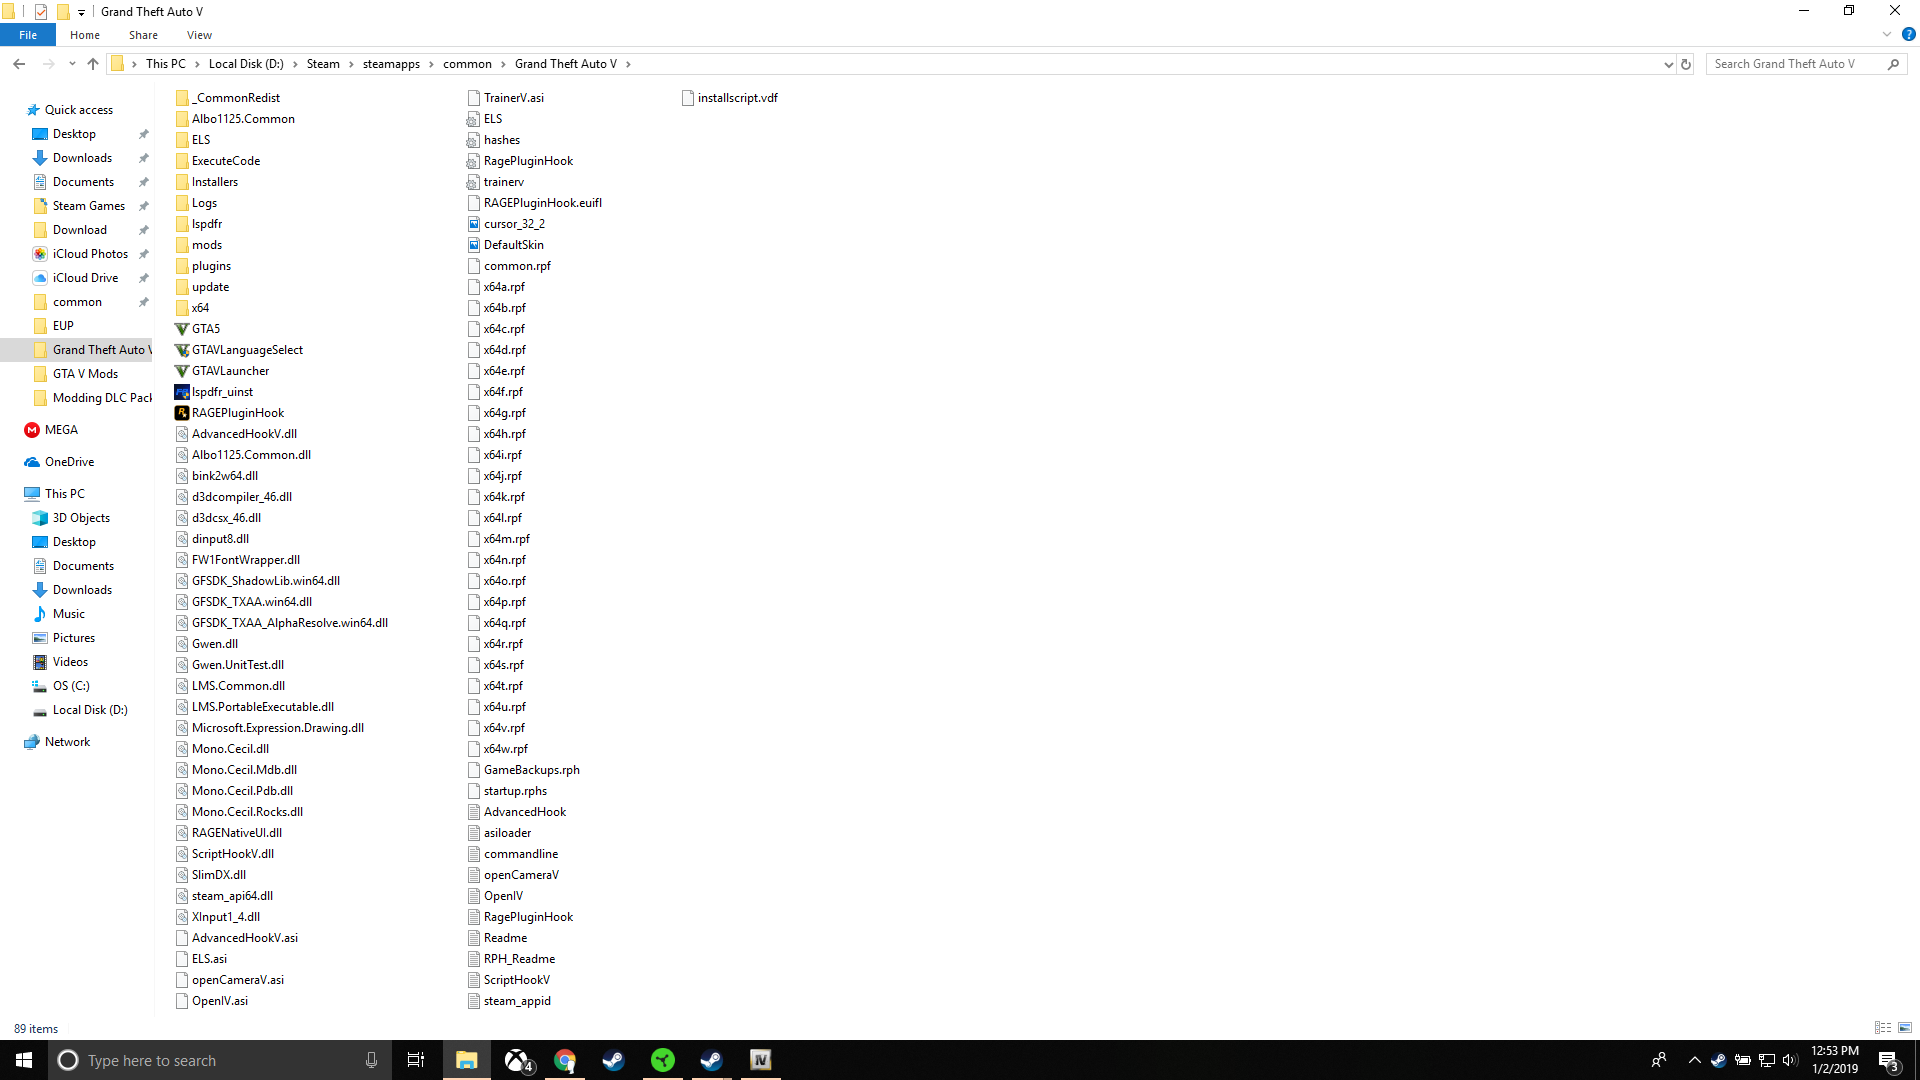Open the Quick Access Toolbar customize dropdown
The width and height of the screenshot is (1920, 1080).
(x=82, y=12)
